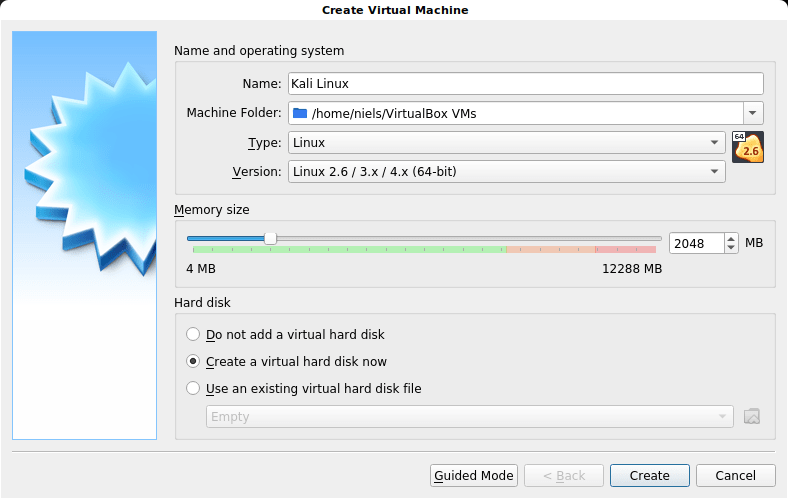Image resolution: width=788 pixels, height=499 pixels.
Task: Click the Name and operating system heading
Action: tap(259, 51)
